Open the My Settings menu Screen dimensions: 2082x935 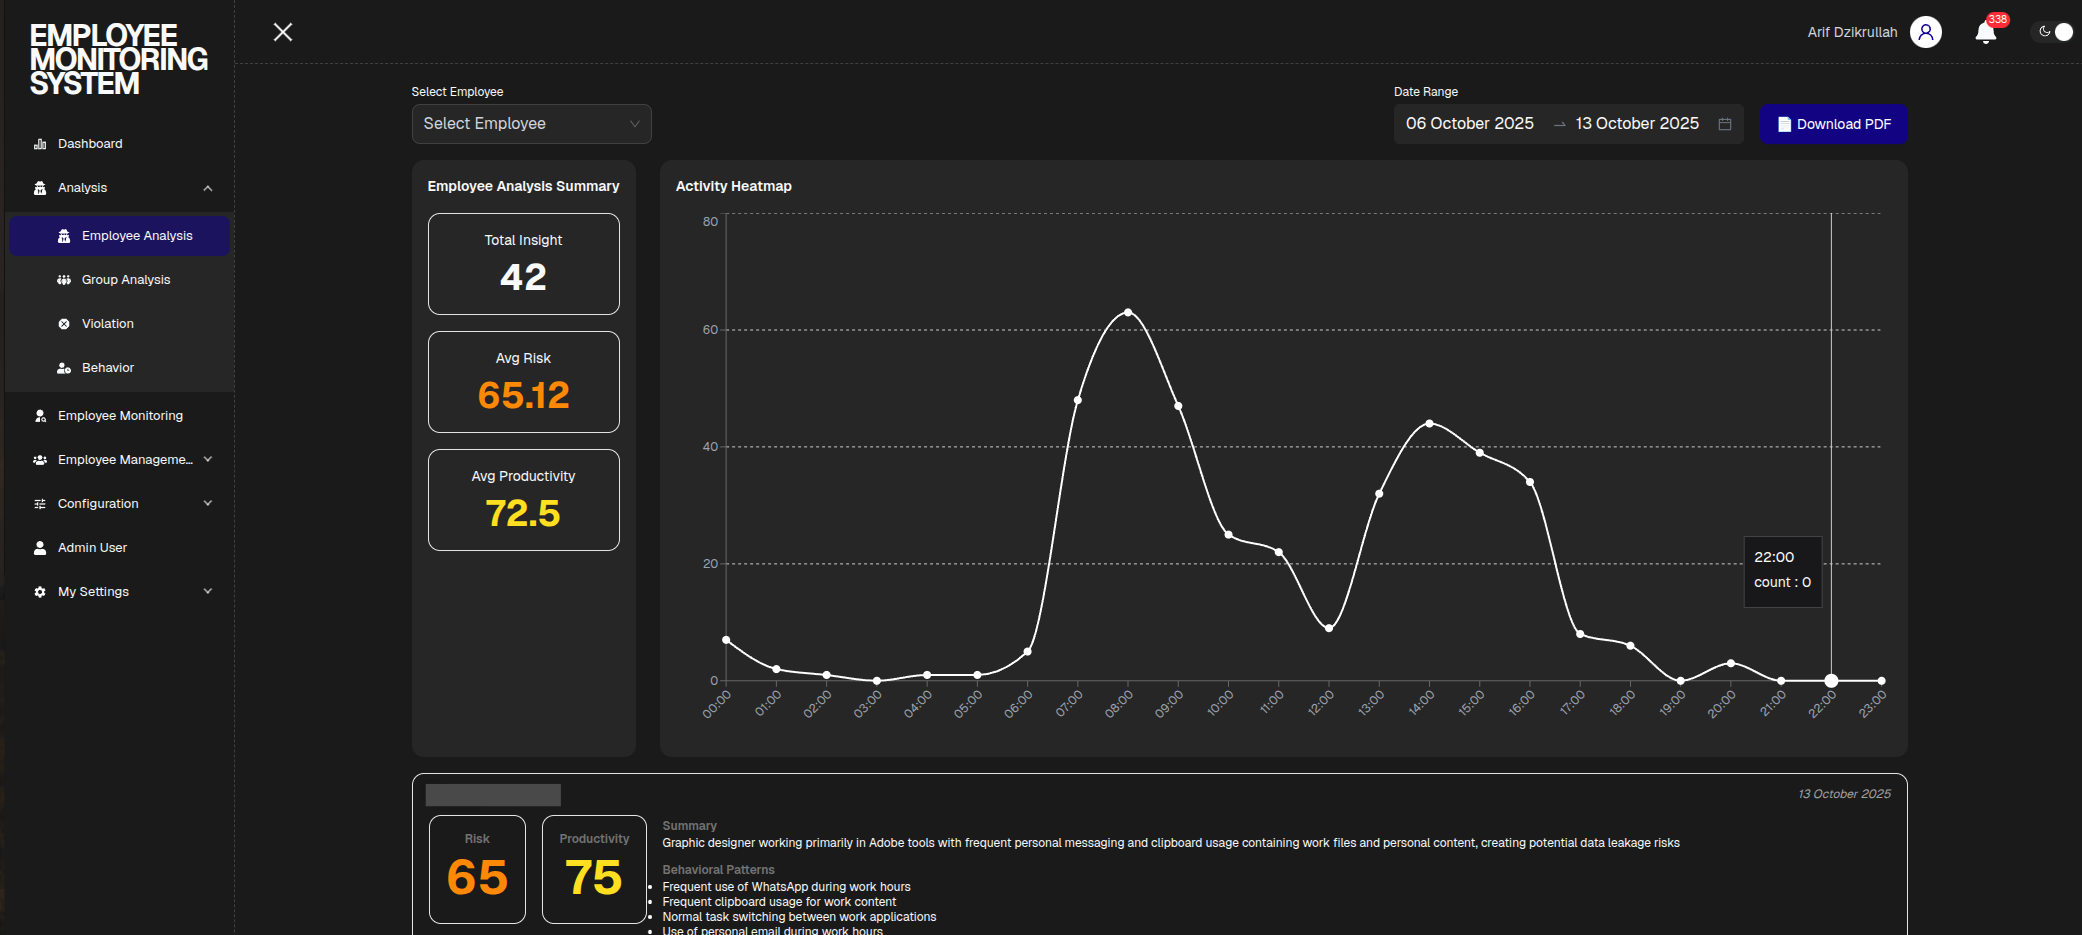pyautogui.click(x=207, y=591)
